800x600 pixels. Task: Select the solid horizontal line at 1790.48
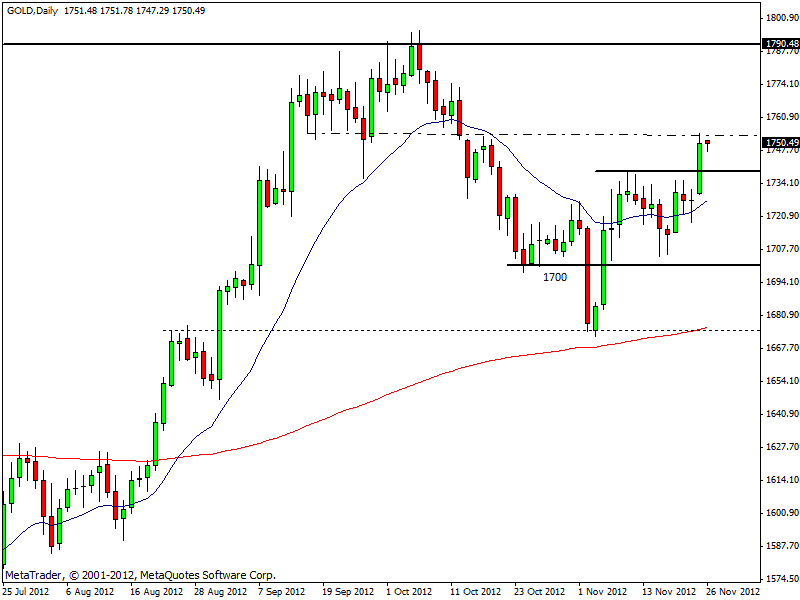[200, 44]
